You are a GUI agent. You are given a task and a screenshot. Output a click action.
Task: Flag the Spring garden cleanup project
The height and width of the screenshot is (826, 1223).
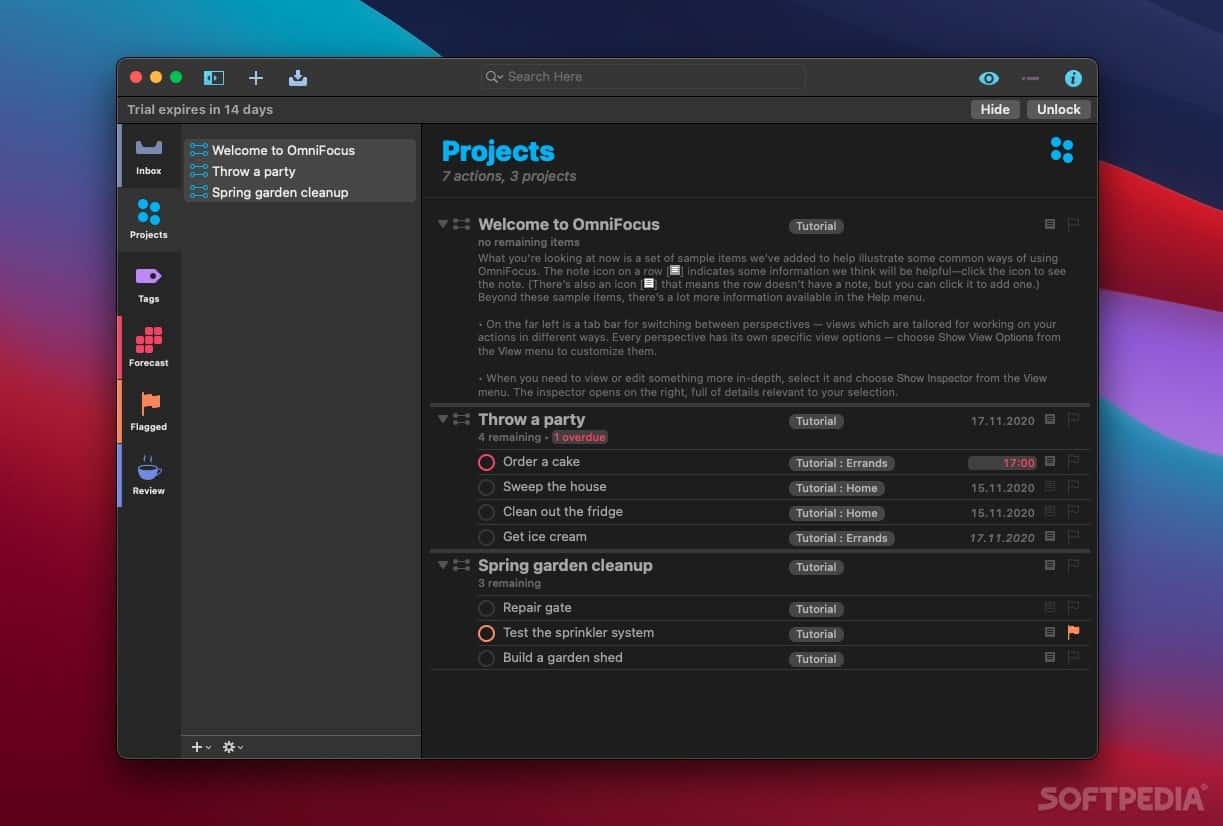(x=1073, y=565)
